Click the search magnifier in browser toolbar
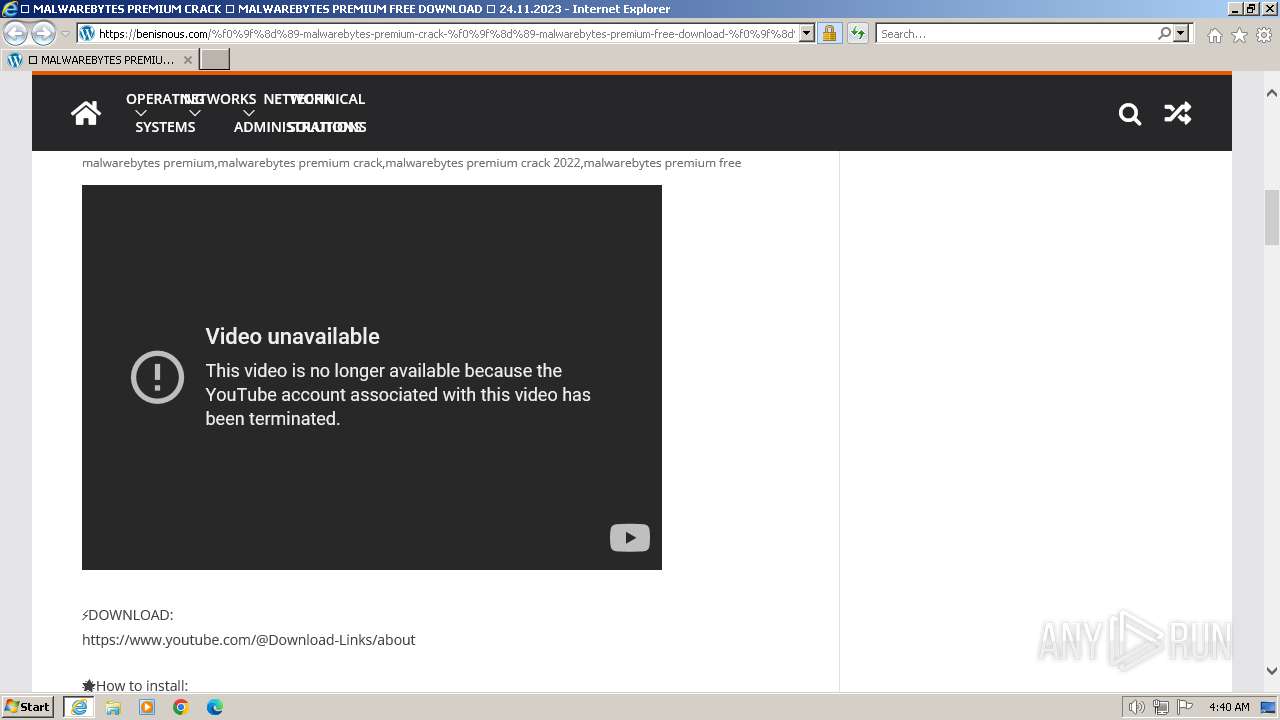The image size is (1280, 720). 1164,33
